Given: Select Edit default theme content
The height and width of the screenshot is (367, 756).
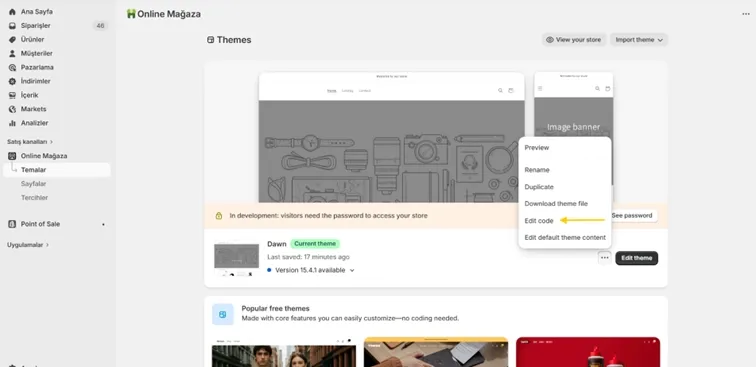Looking at the screenshot, I should [565, 237].
